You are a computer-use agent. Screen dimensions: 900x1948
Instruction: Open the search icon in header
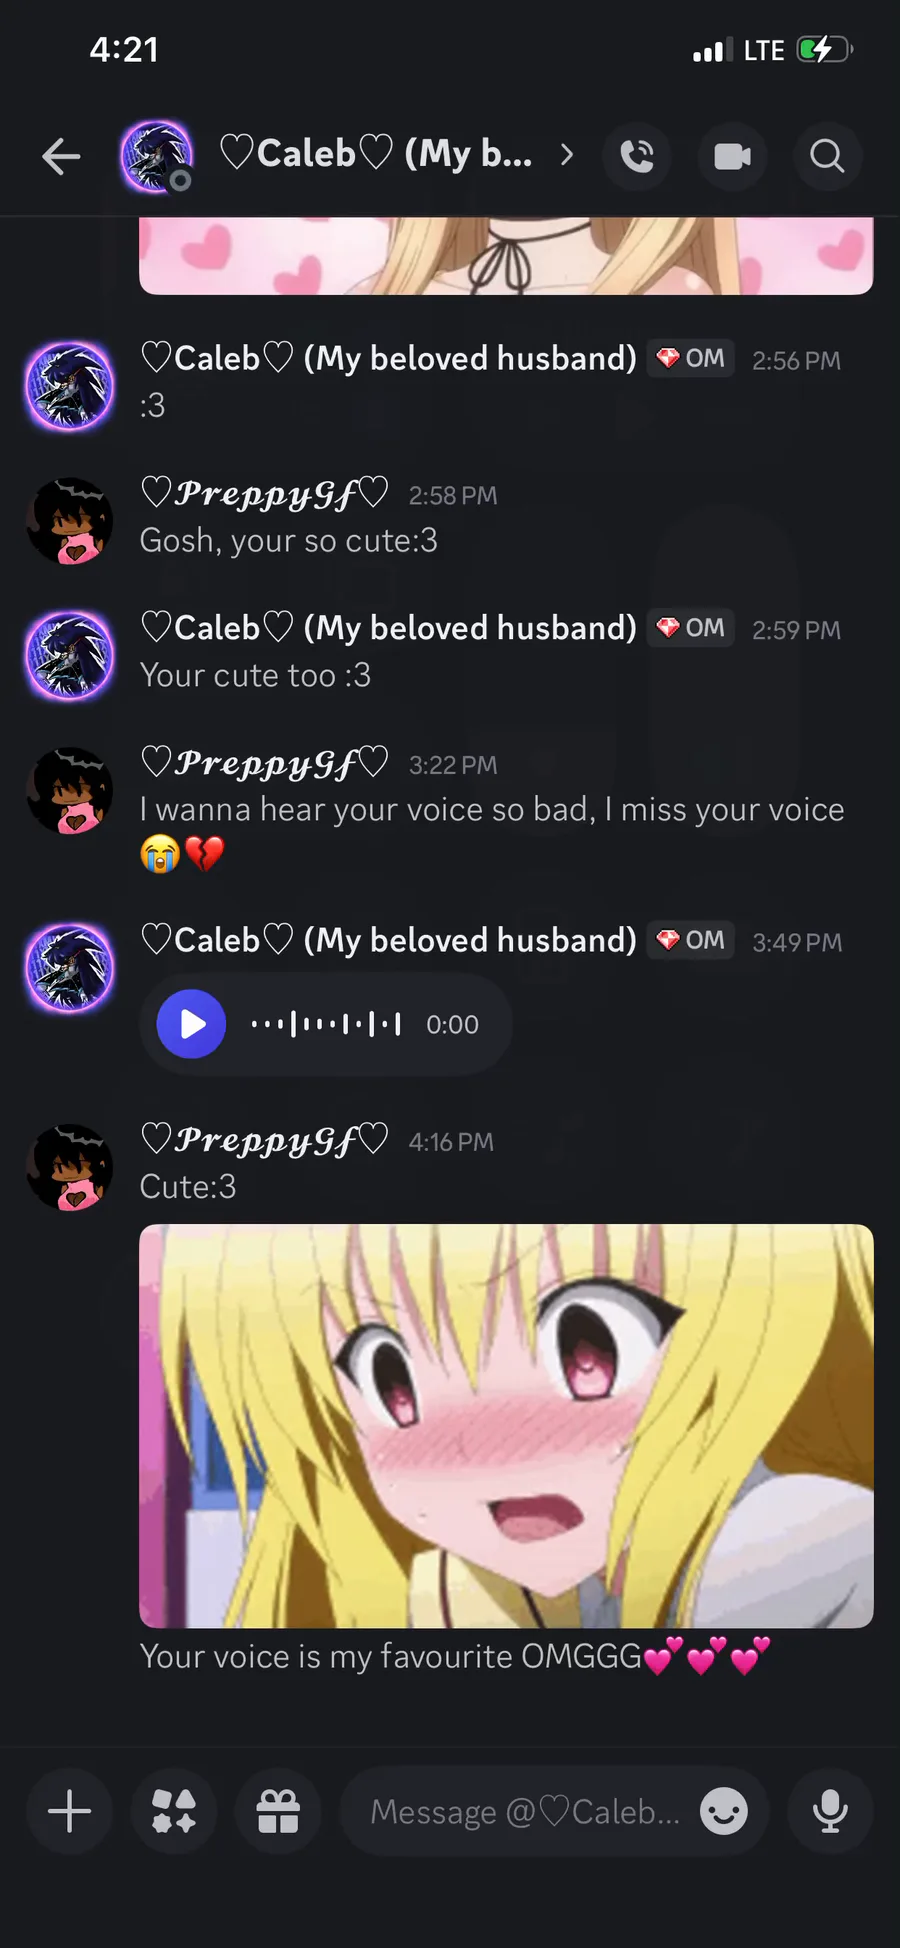point(827,156)
